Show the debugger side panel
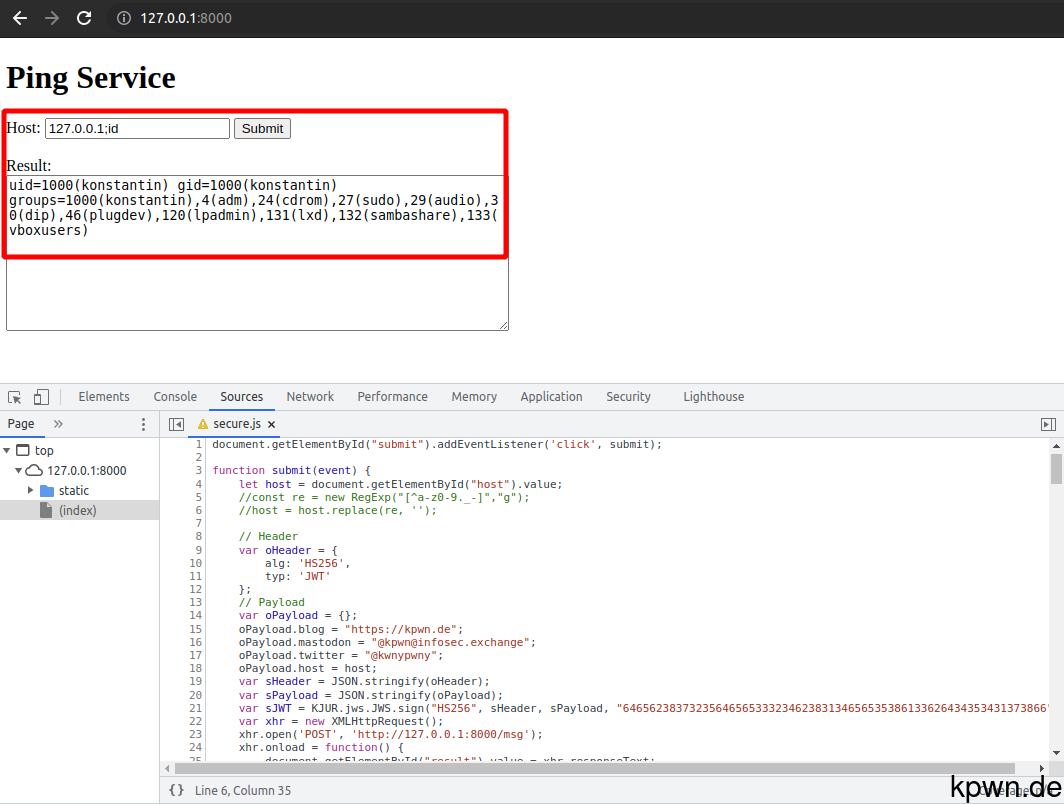Image resolution: width=1064 pixels, height=804 pixels. (1046, 424)
